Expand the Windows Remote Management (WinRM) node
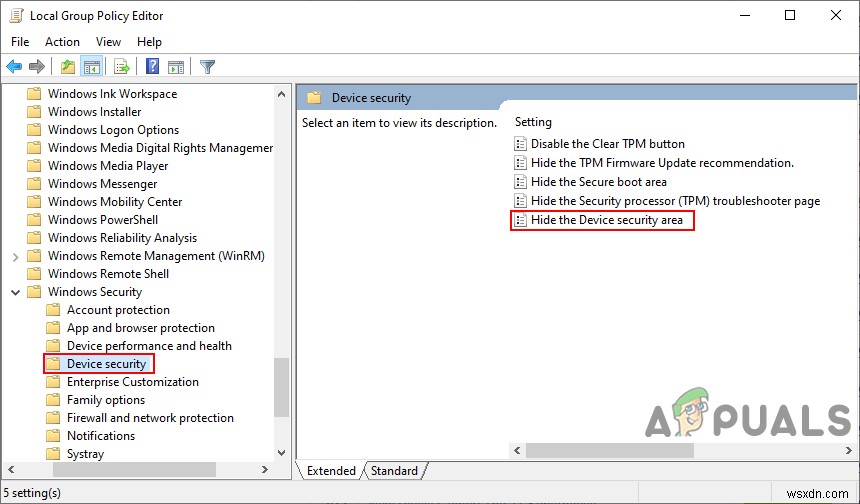Image resolution: width=860 pixels, height=504 pixels. coord(15,256)
